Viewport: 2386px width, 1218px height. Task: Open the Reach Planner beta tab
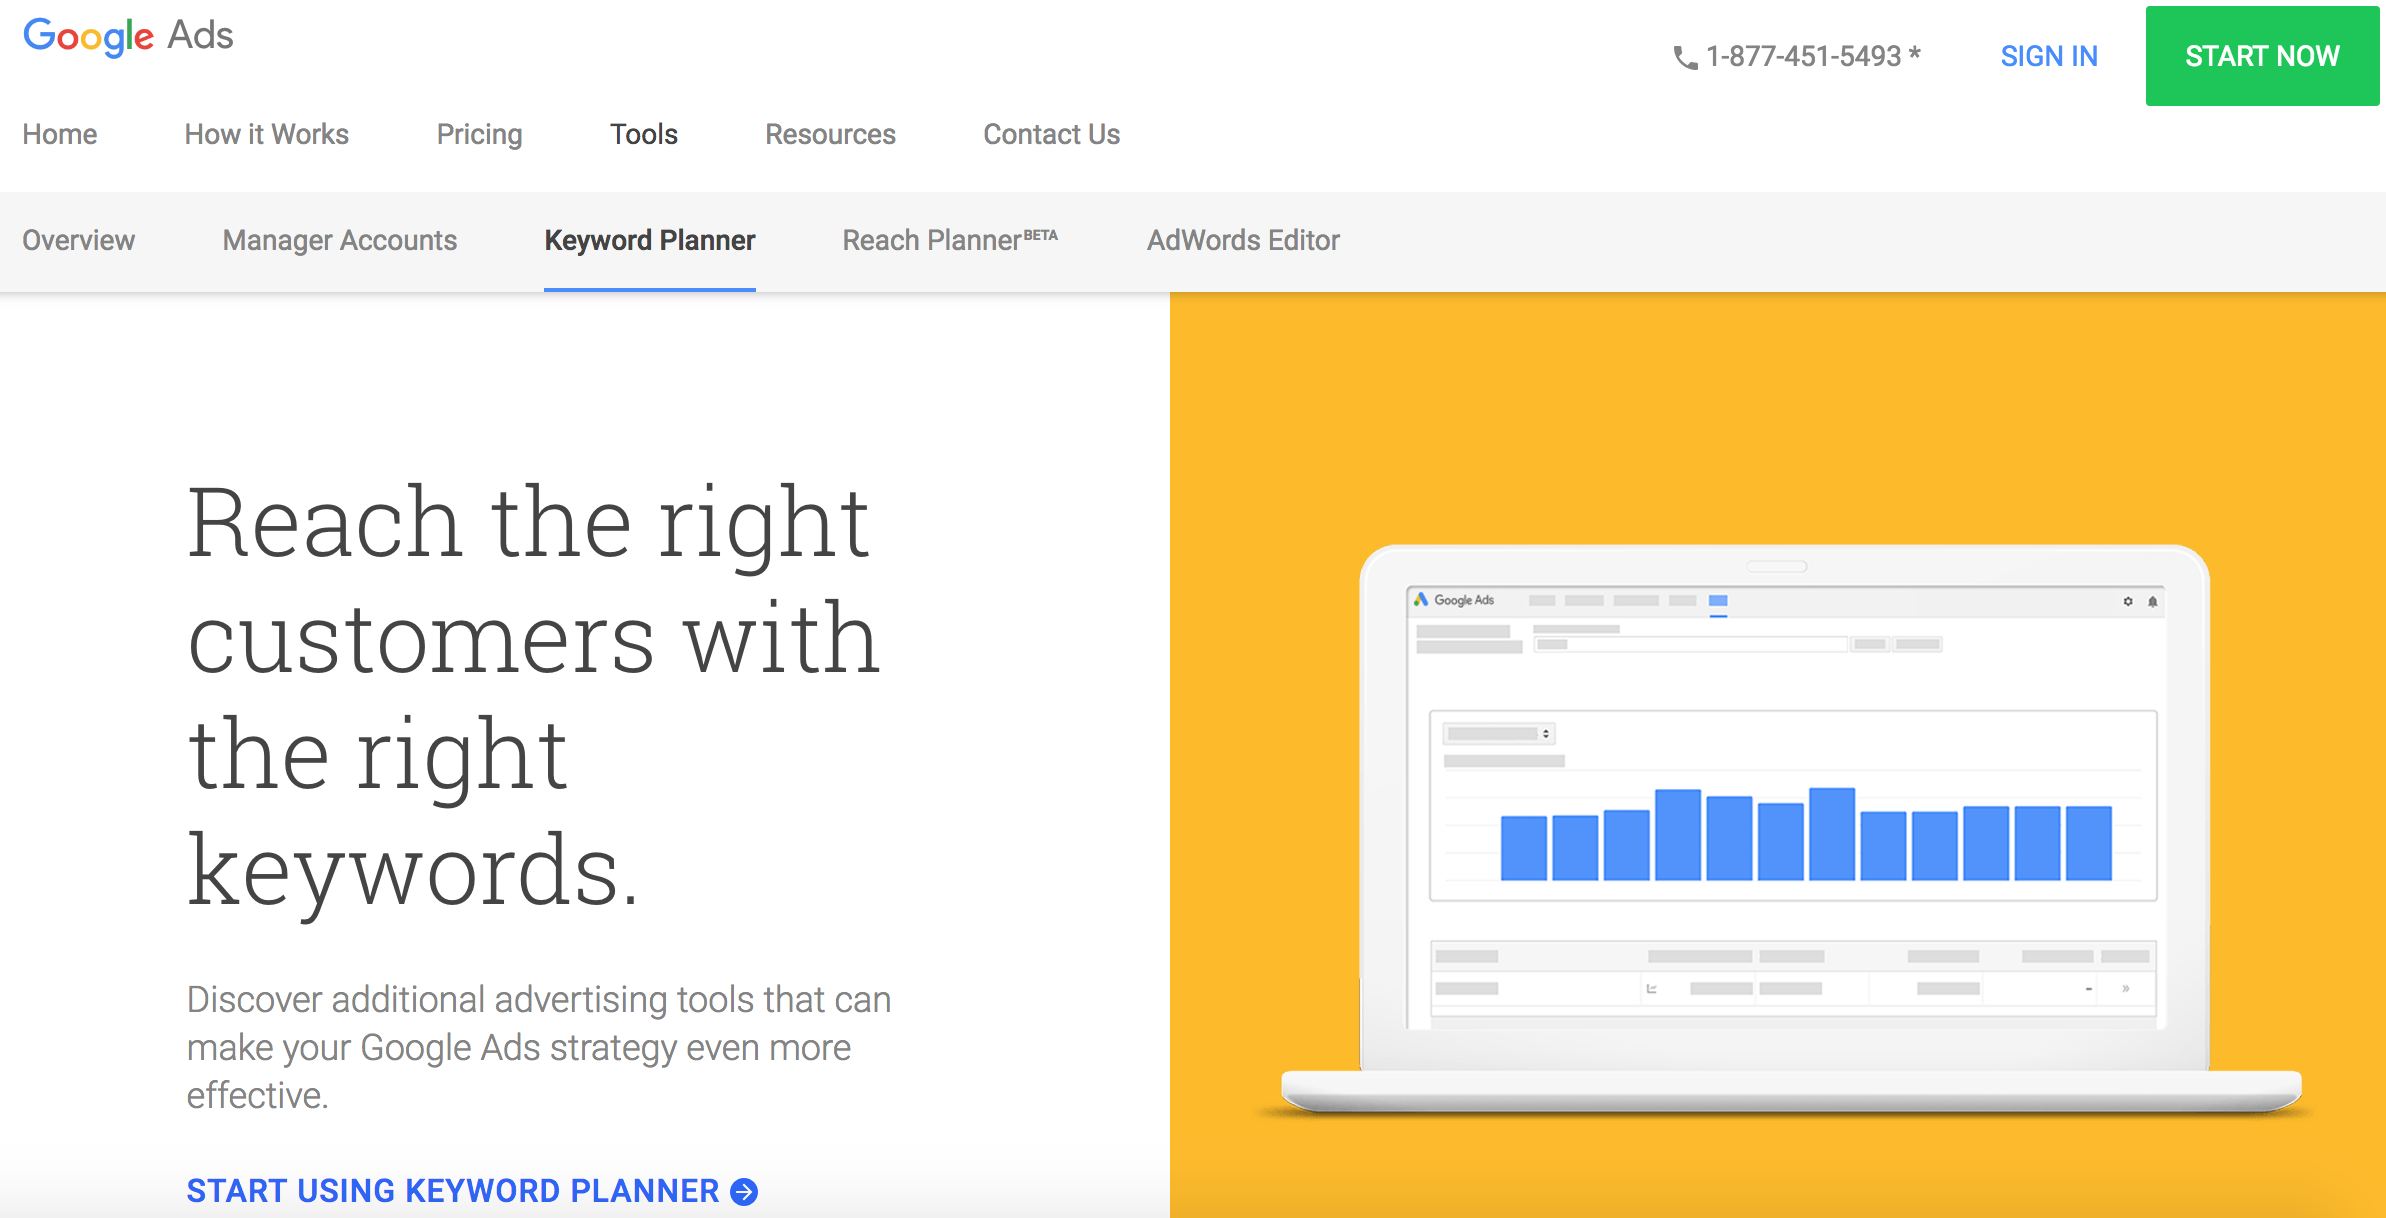948,240
